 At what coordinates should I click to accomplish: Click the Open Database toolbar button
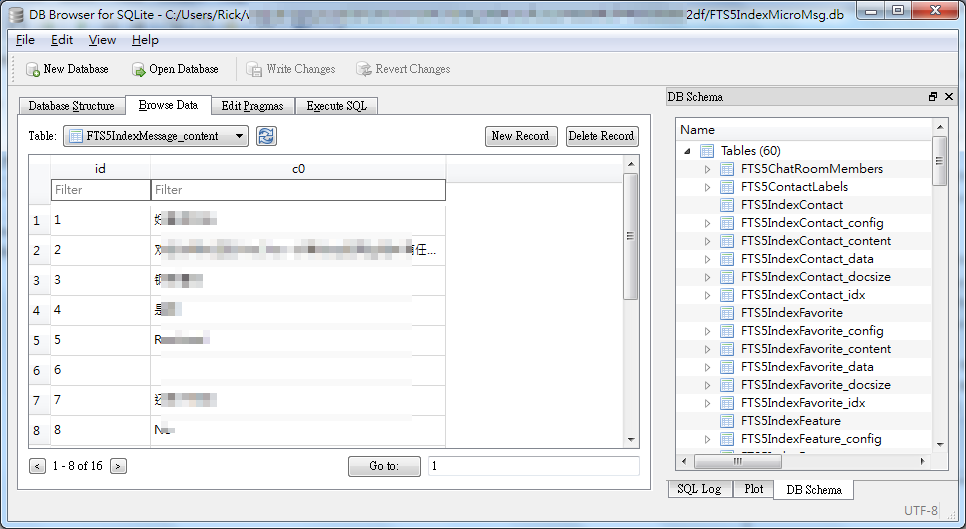[175, 69]
